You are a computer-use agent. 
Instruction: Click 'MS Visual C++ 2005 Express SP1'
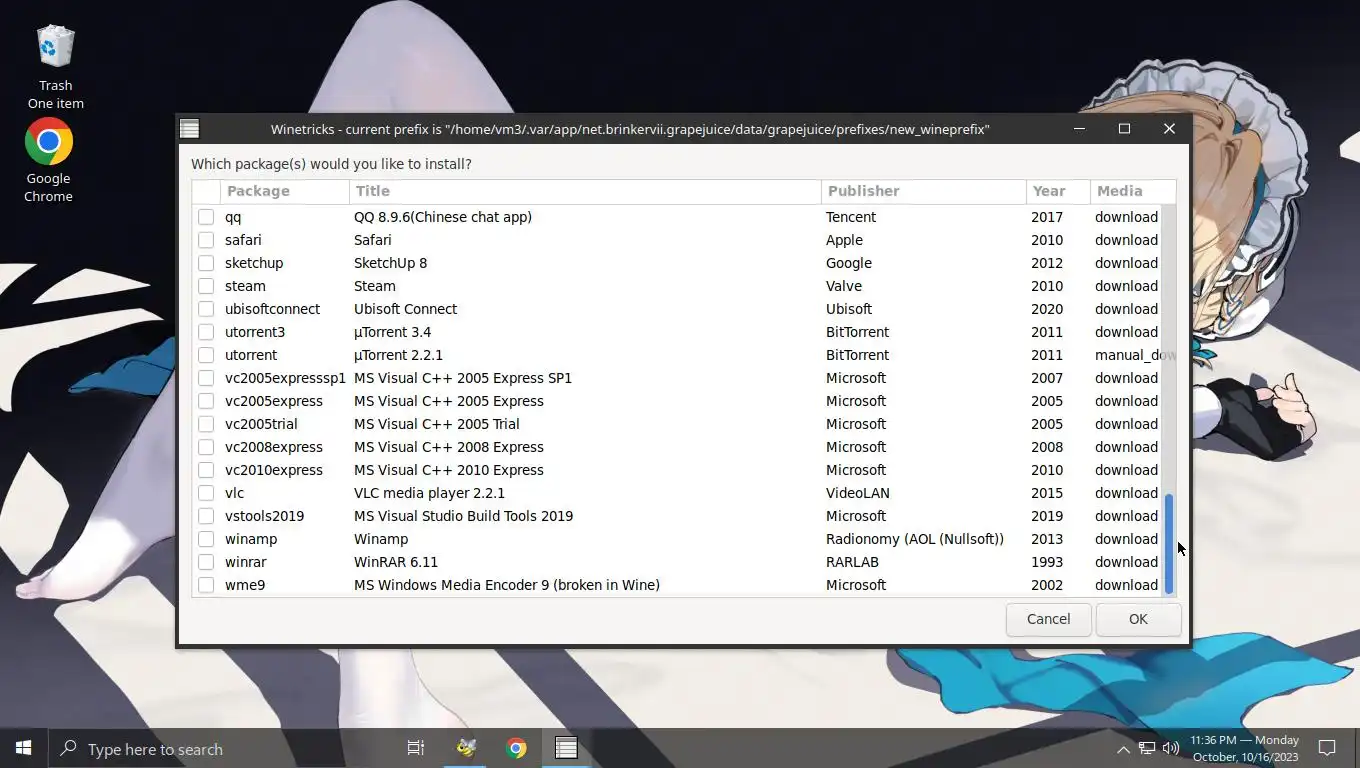(463, 378)
